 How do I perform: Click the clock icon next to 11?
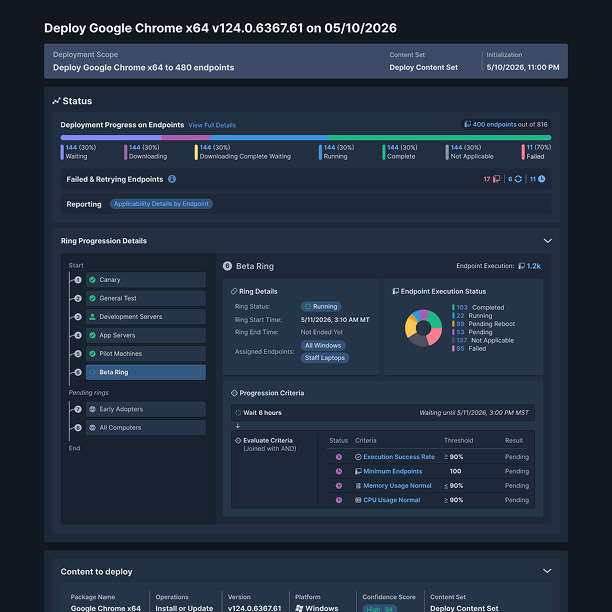[541, 179]
